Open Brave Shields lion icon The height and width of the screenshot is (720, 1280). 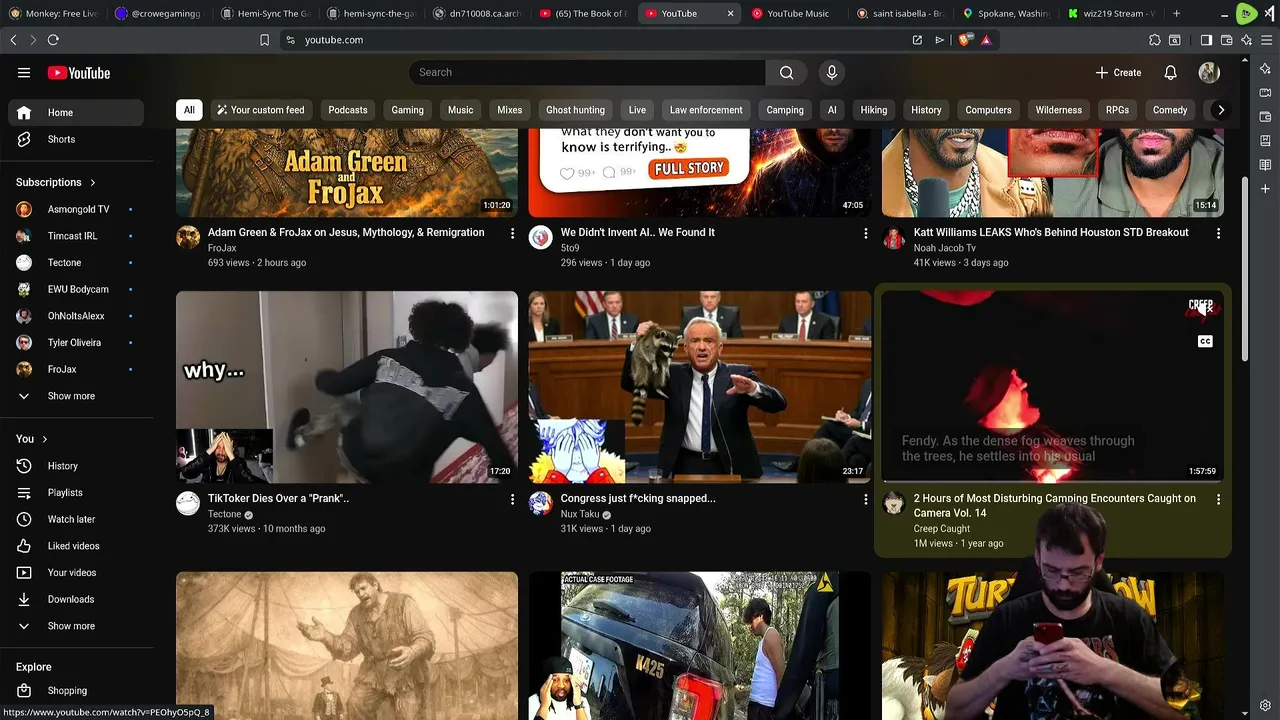pyautogui.click(x=964, y=40)
